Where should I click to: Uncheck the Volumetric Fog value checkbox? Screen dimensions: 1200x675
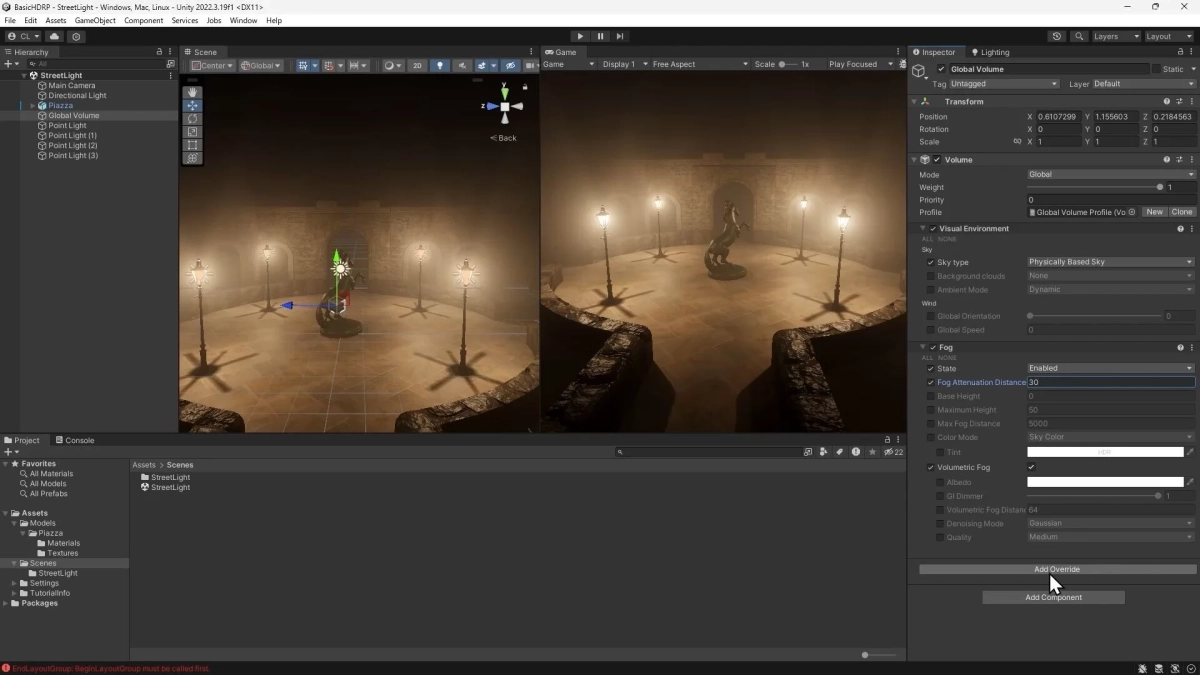coord(1031,467)
